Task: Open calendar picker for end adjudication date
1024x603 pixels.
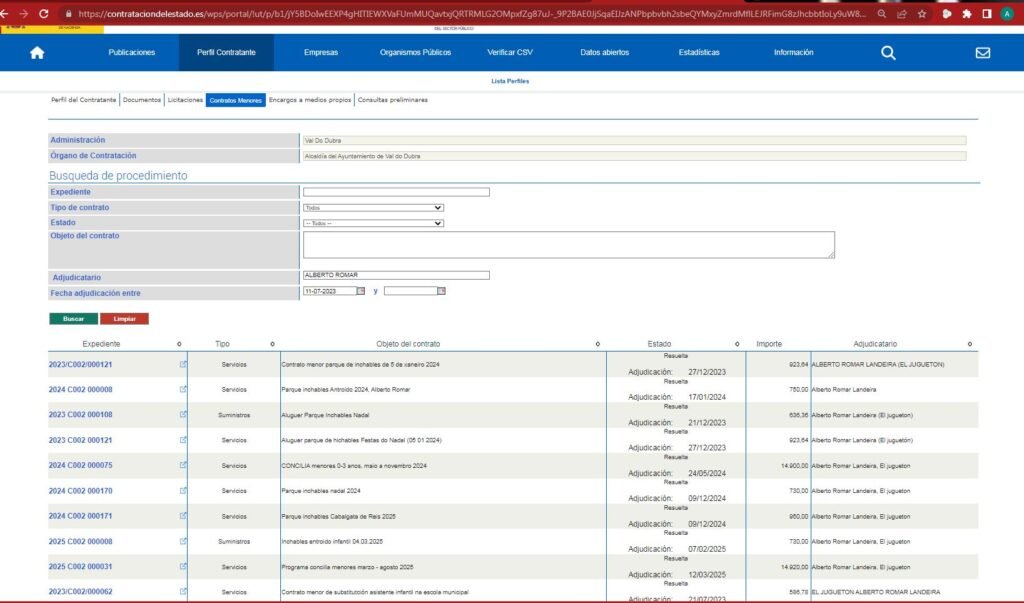Action: point(441,291)
